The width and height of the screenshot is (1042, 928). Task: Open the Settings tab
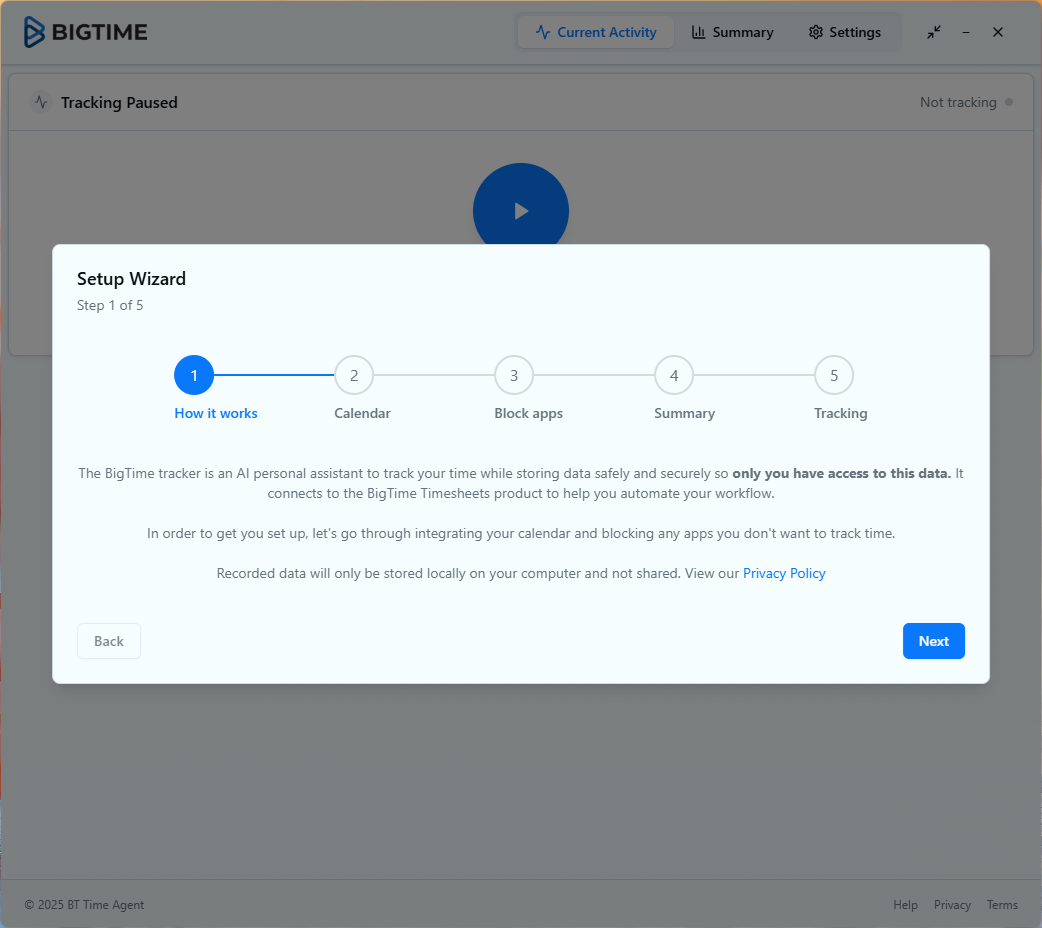pyautogui.click(x=845, y=32)
